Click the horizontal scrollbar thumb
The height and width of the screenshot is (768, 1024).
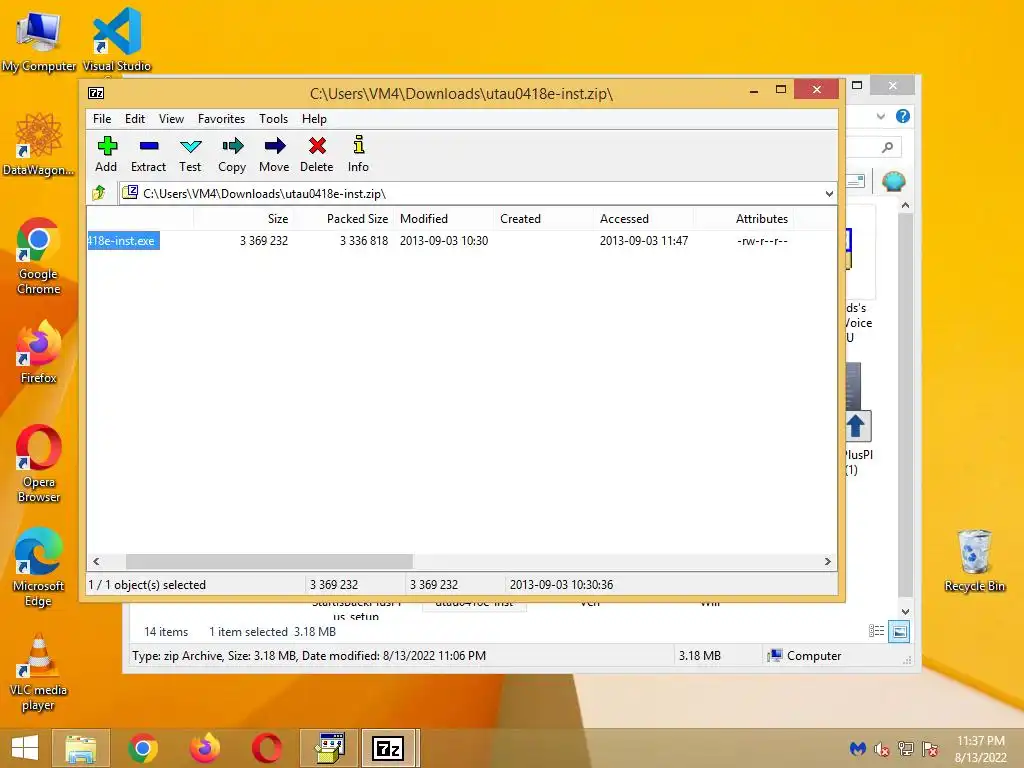pyautogui.click(x=269, y=562)
